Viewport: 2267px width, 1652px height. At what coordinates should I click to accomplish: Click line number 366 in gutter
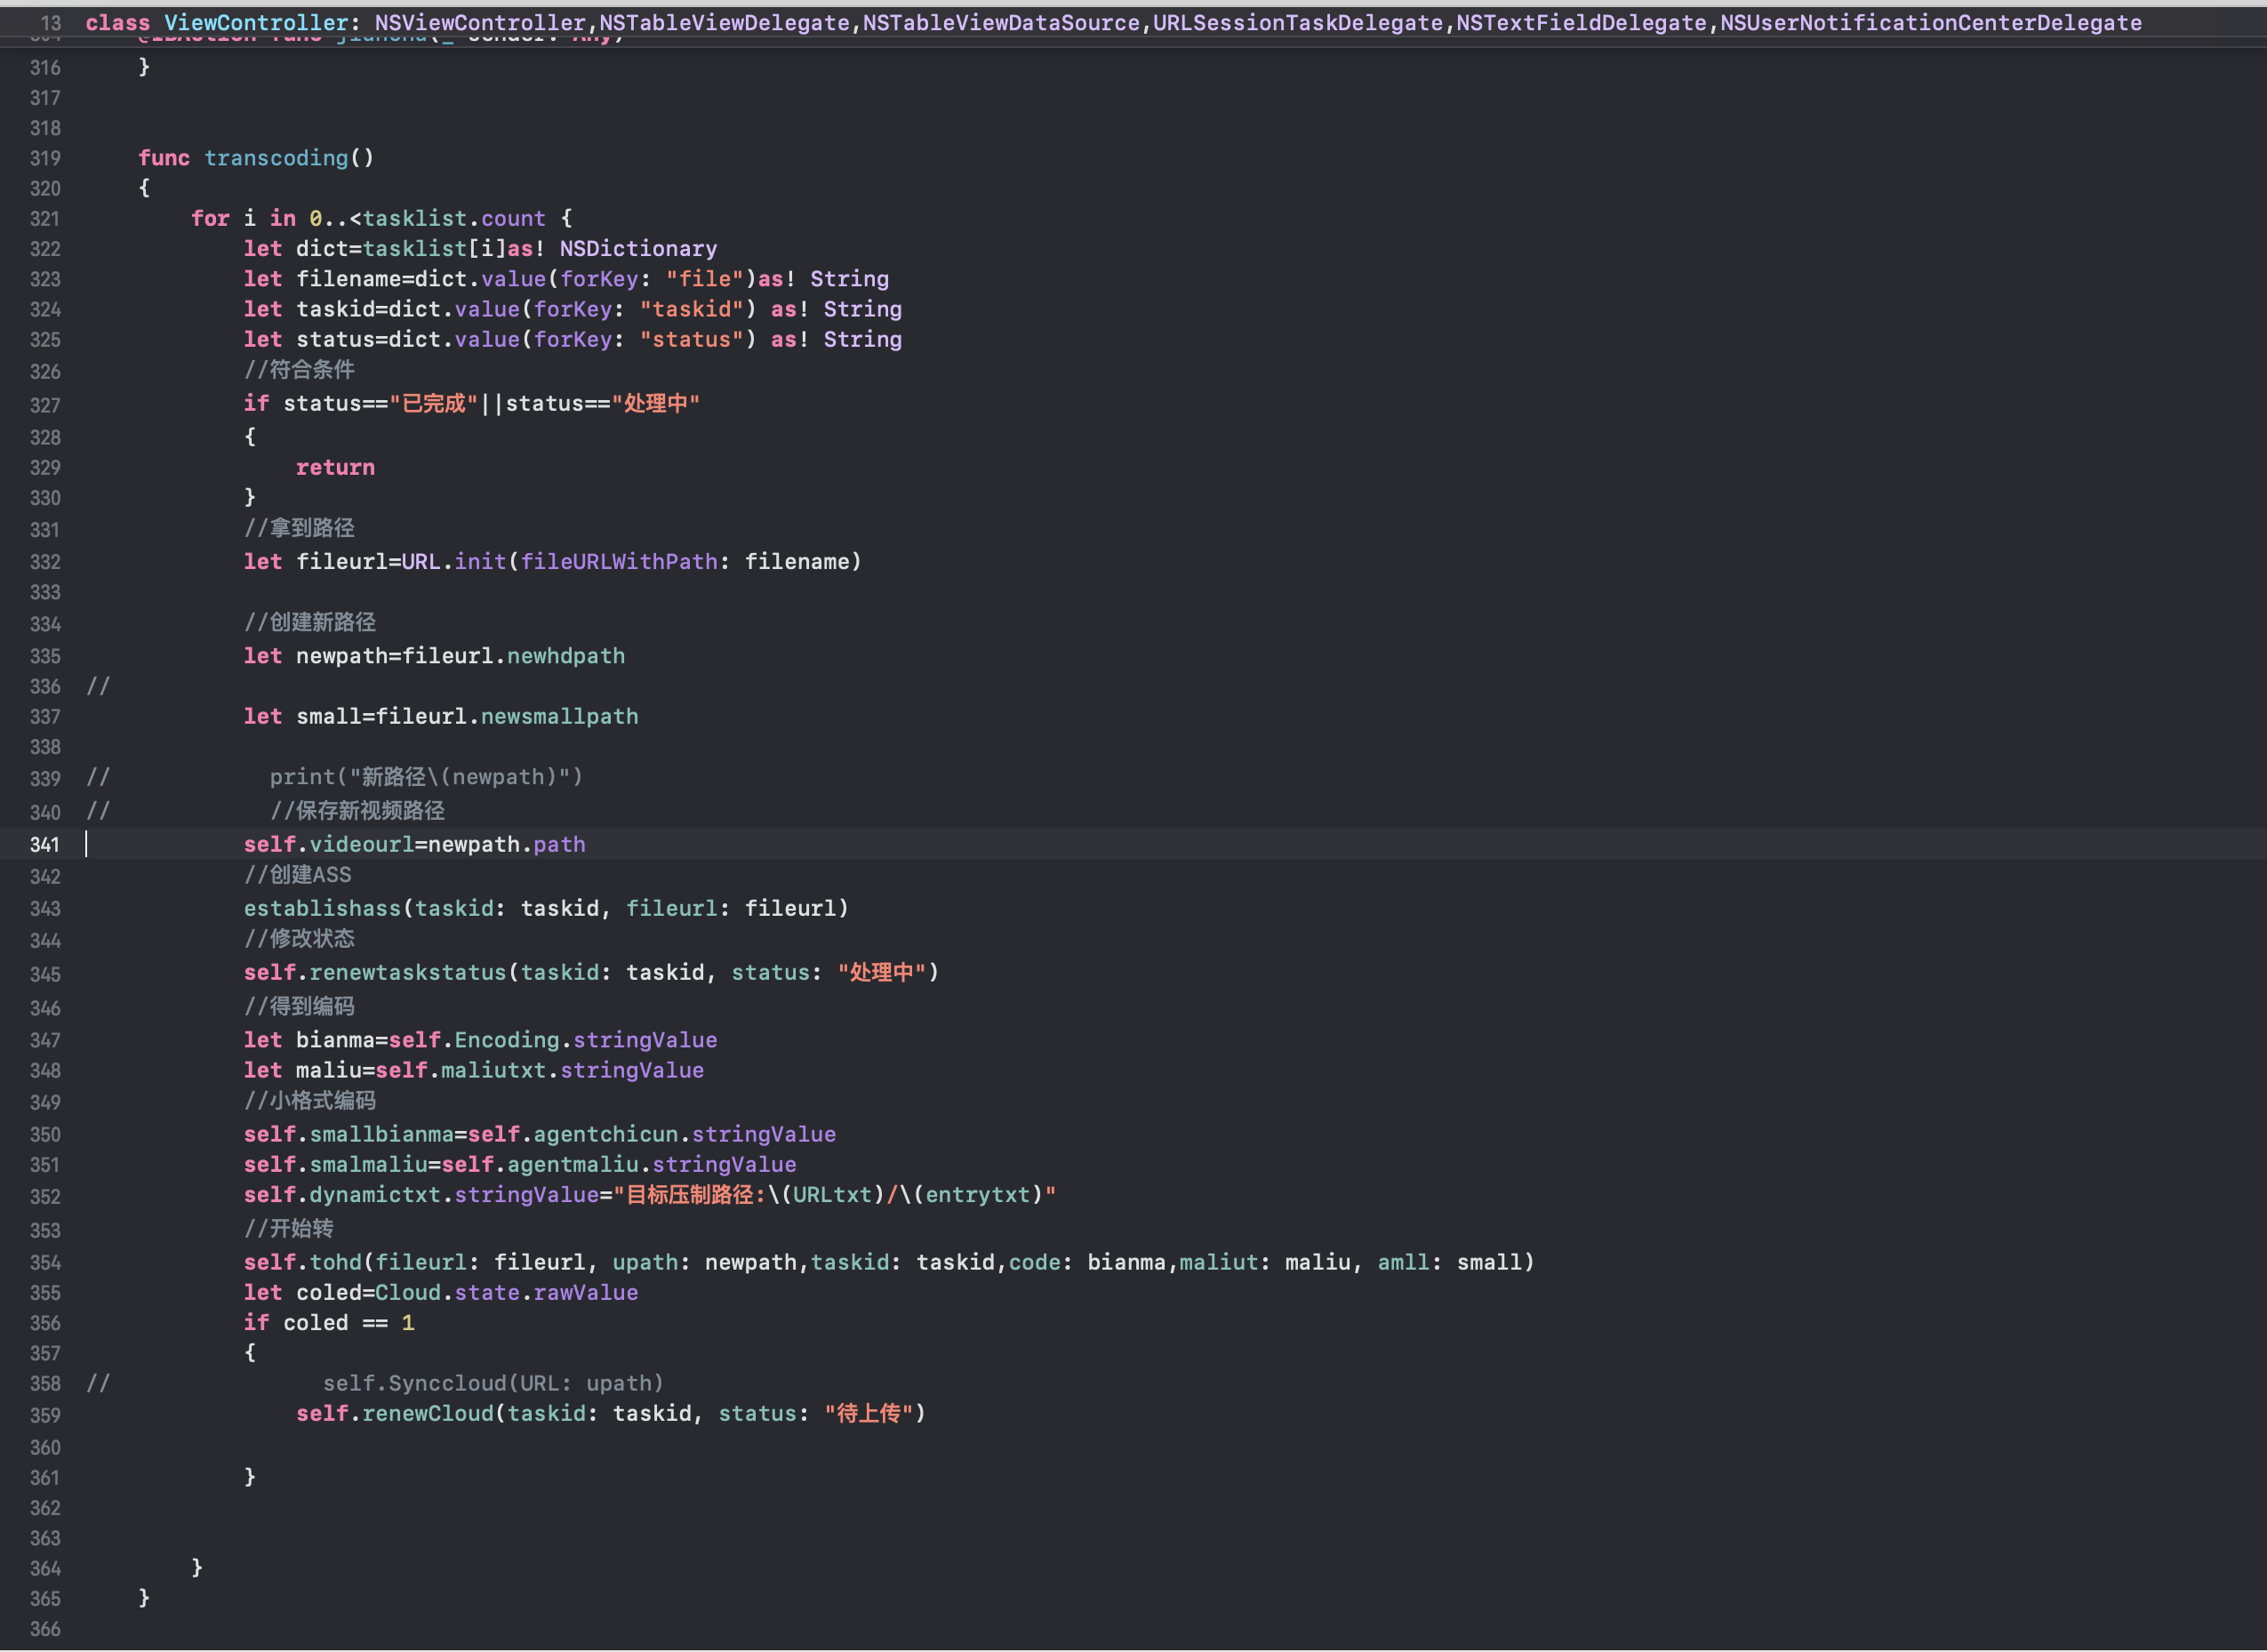tap(45, 1628)
